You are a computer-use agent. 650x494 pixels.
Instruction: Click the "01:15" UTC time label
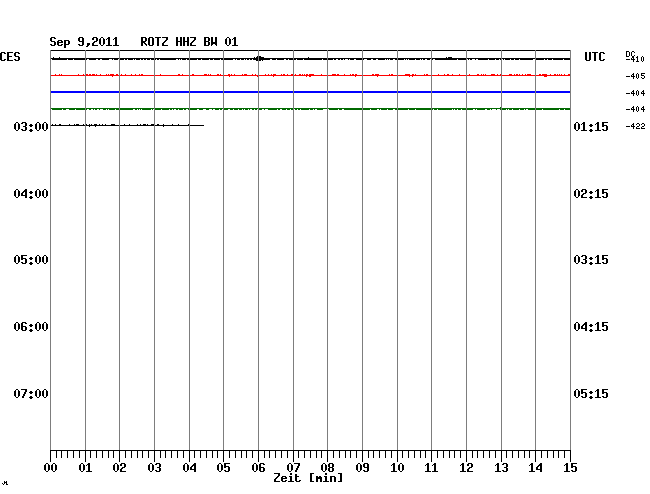point(591,126)
